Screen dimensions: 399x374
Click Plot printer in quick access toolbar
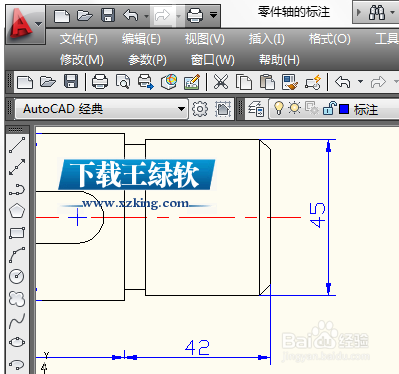[195, 15]
